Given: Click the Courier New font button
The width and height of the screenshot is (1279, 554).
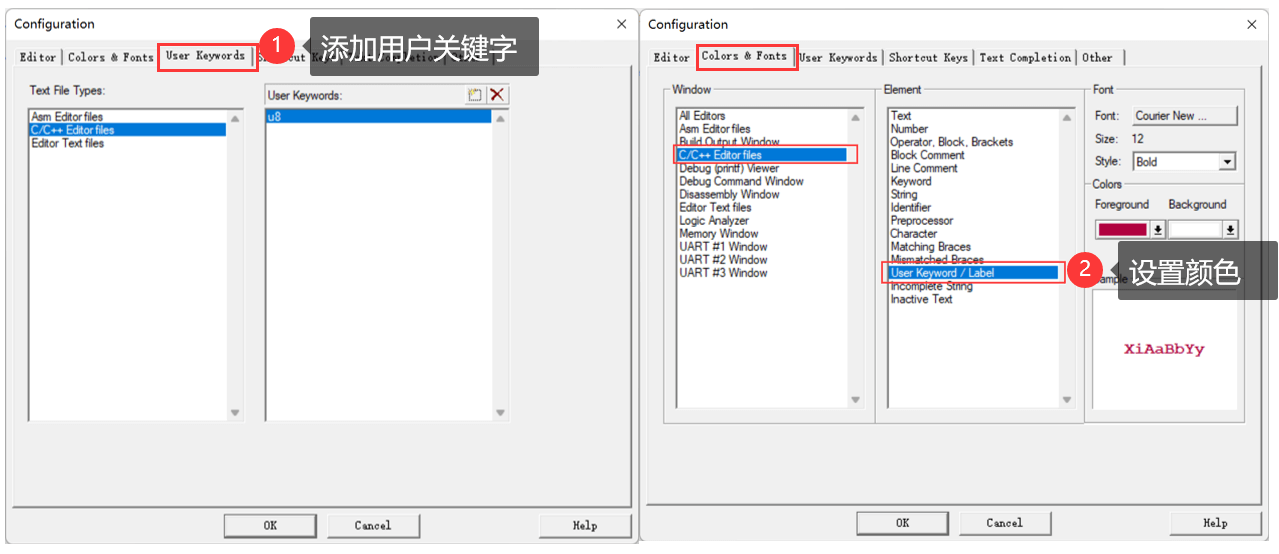Looking at the screenshot, I should [x=1185, y=116].
